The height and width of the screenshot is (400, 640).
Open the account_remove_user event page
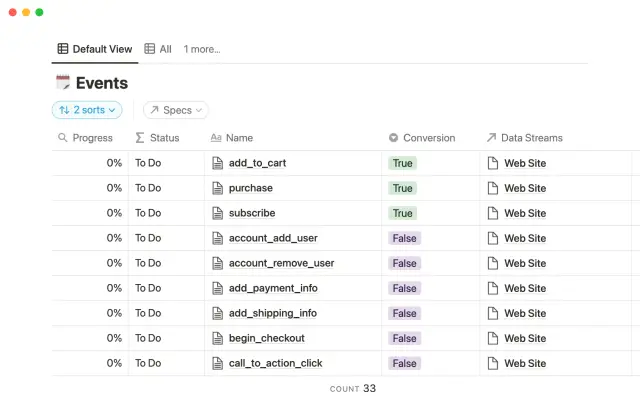coord(281,263)
